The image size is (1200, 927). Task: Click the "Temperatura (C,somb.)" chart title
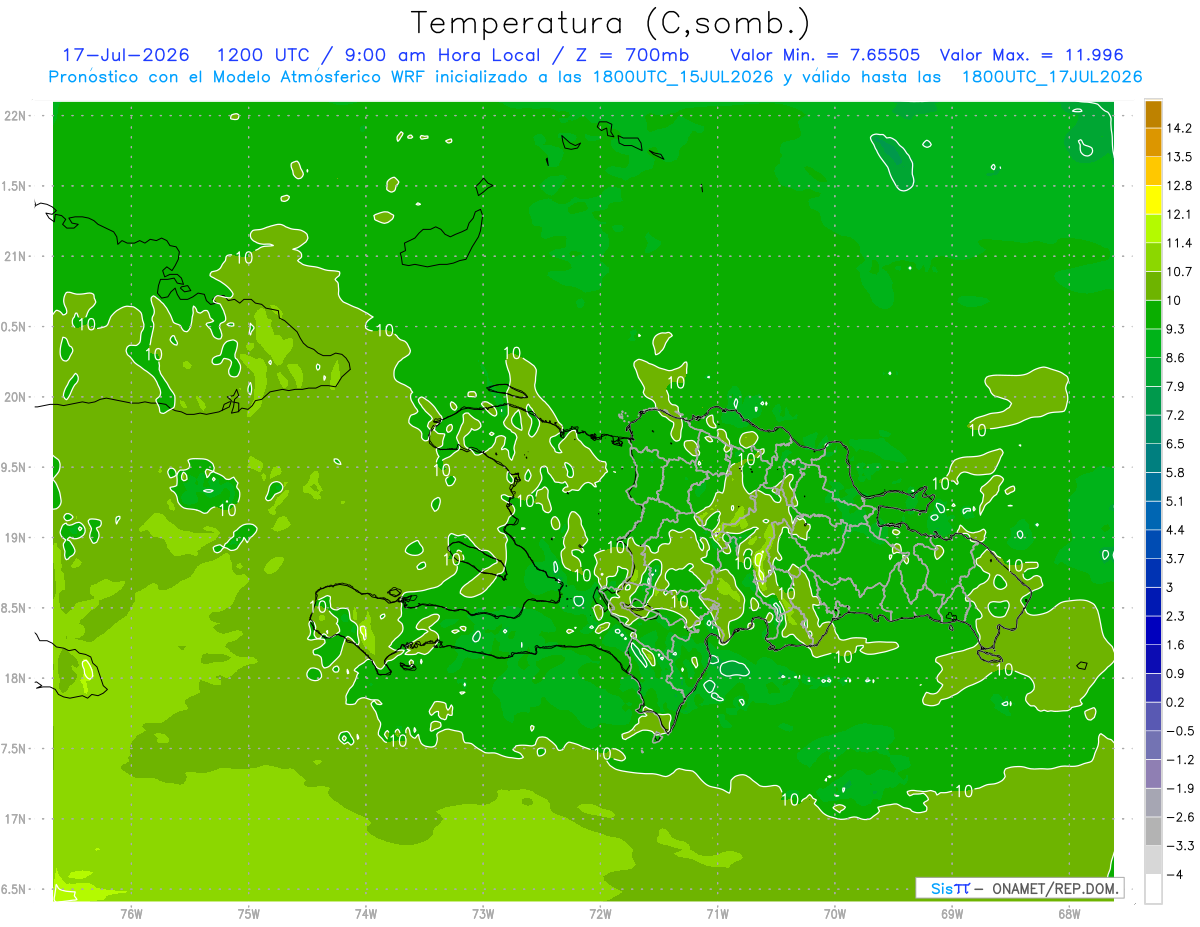click(x=611, y=23)
